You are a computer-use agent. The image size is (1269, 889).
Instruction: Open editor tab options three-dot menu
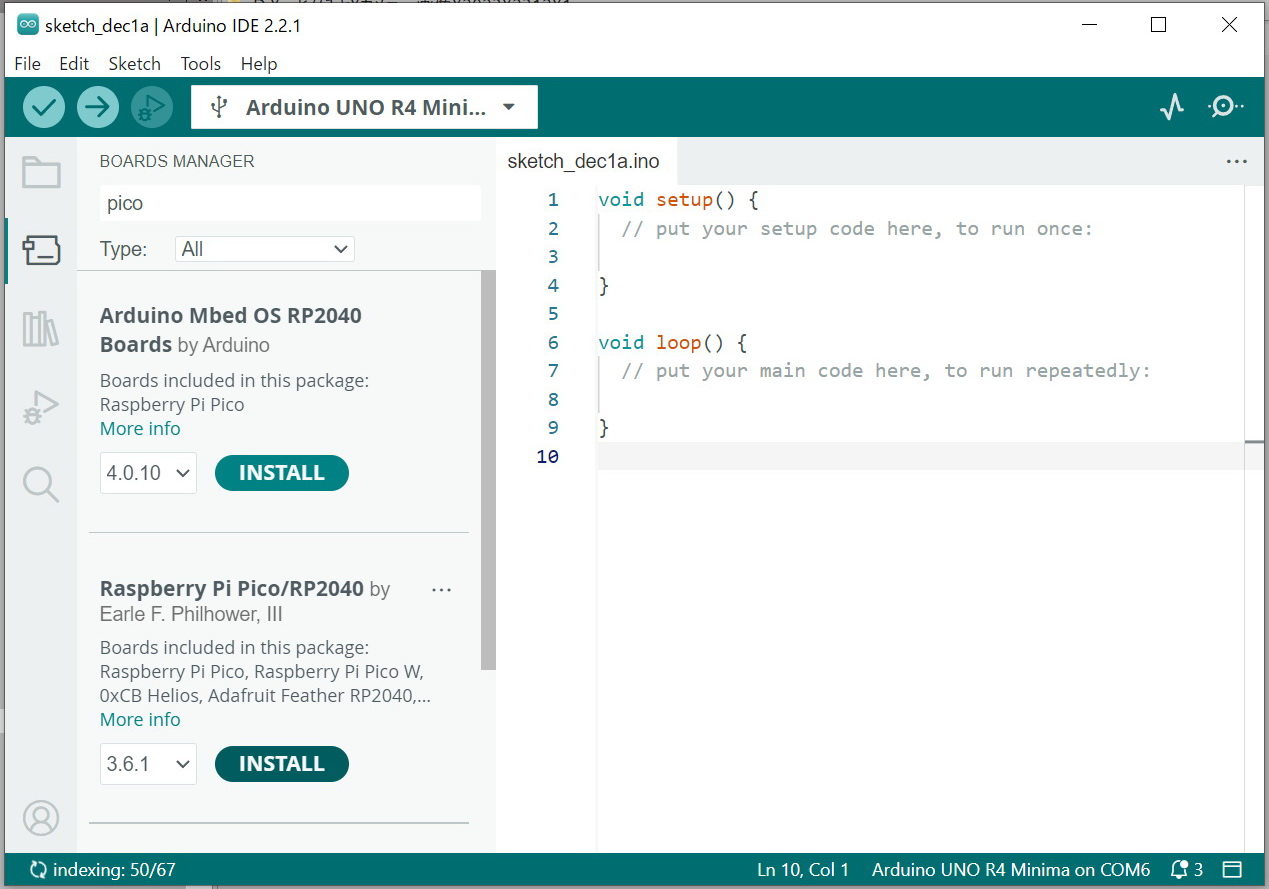tap(1237, 162)
